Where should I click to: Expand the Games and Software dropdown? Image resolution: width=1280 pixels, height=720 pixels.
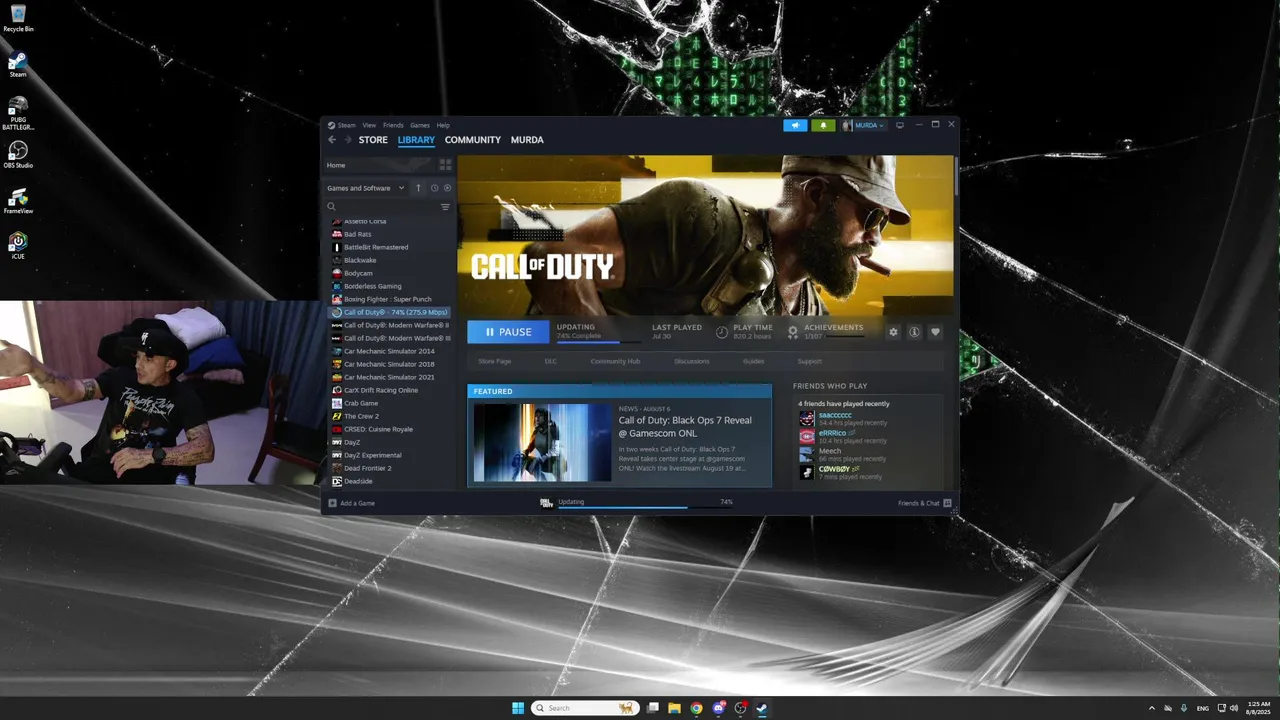(x=366, y=188)
